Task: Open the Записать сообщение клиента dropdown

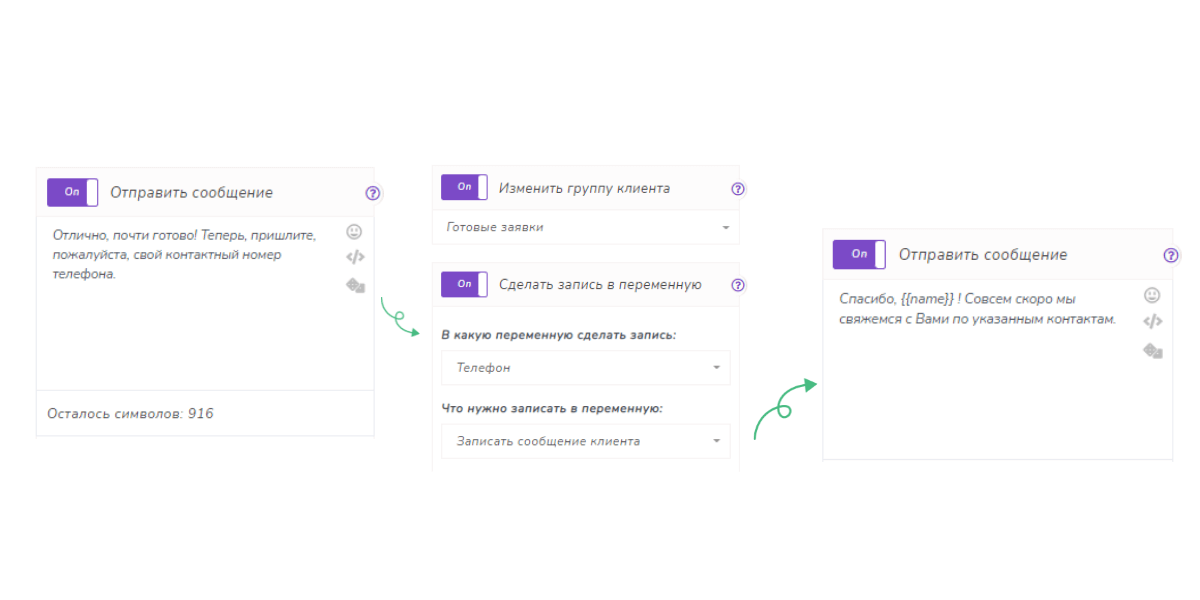Action: [x=585, y=441]
